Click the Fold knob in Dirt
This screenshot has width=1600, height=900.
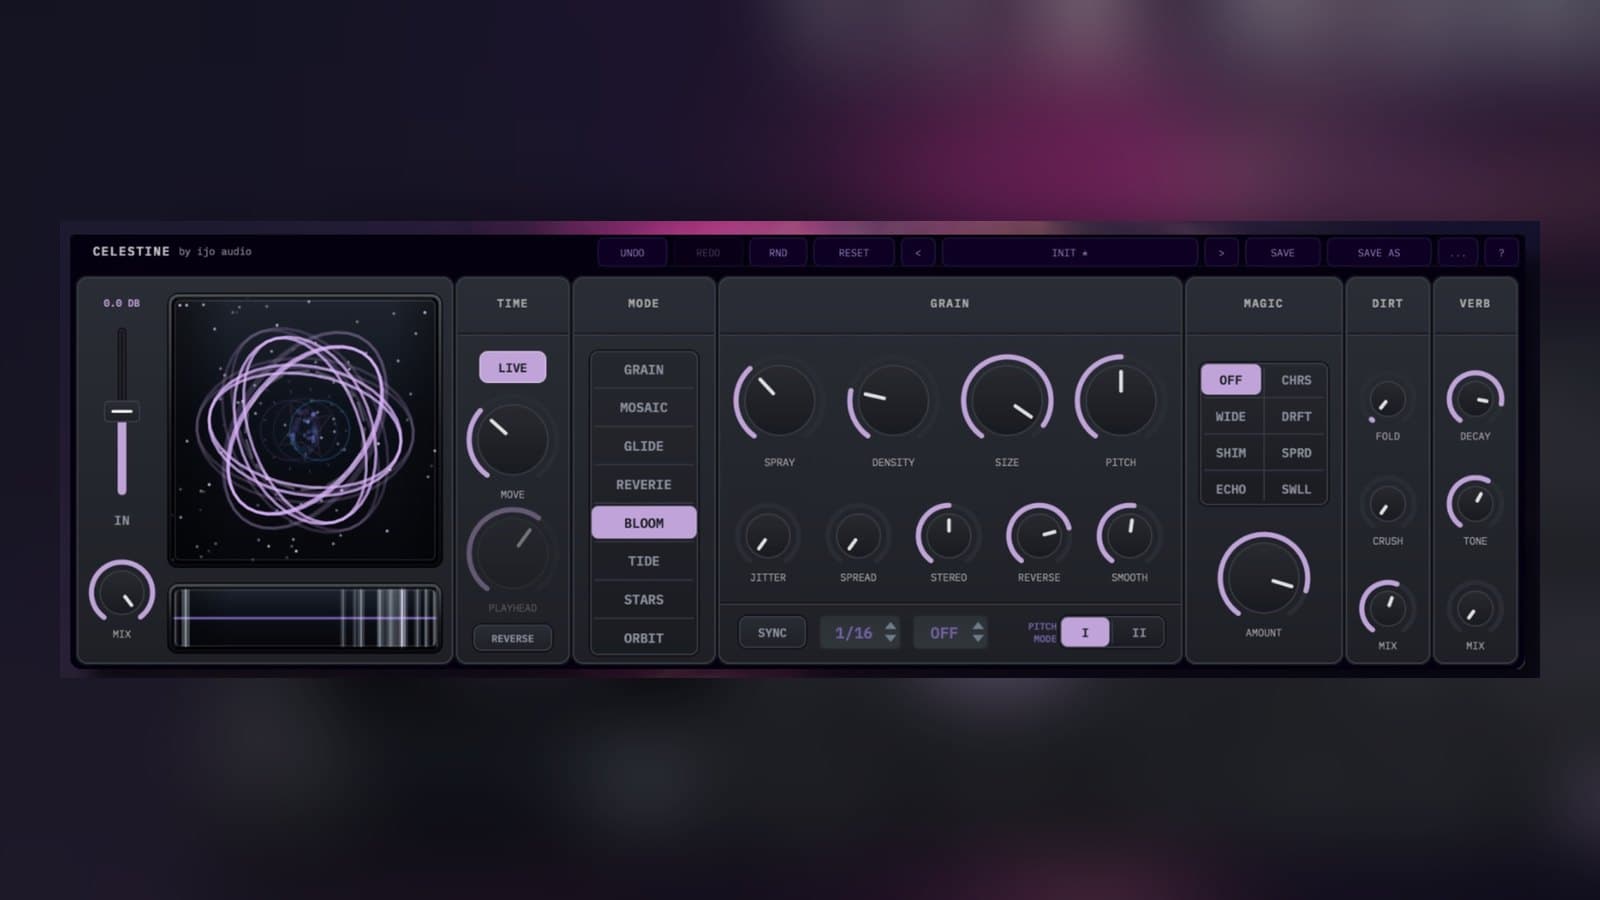[1387, 401]
